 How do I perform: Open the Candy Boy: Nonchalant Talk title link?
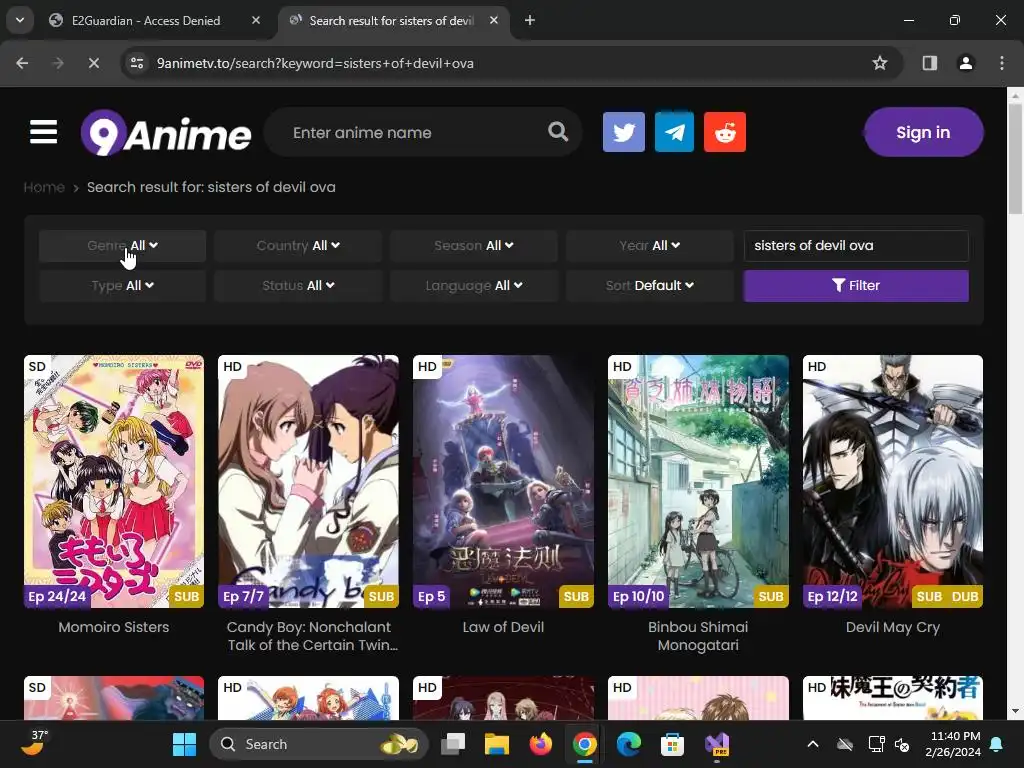(x=311, y=636)
